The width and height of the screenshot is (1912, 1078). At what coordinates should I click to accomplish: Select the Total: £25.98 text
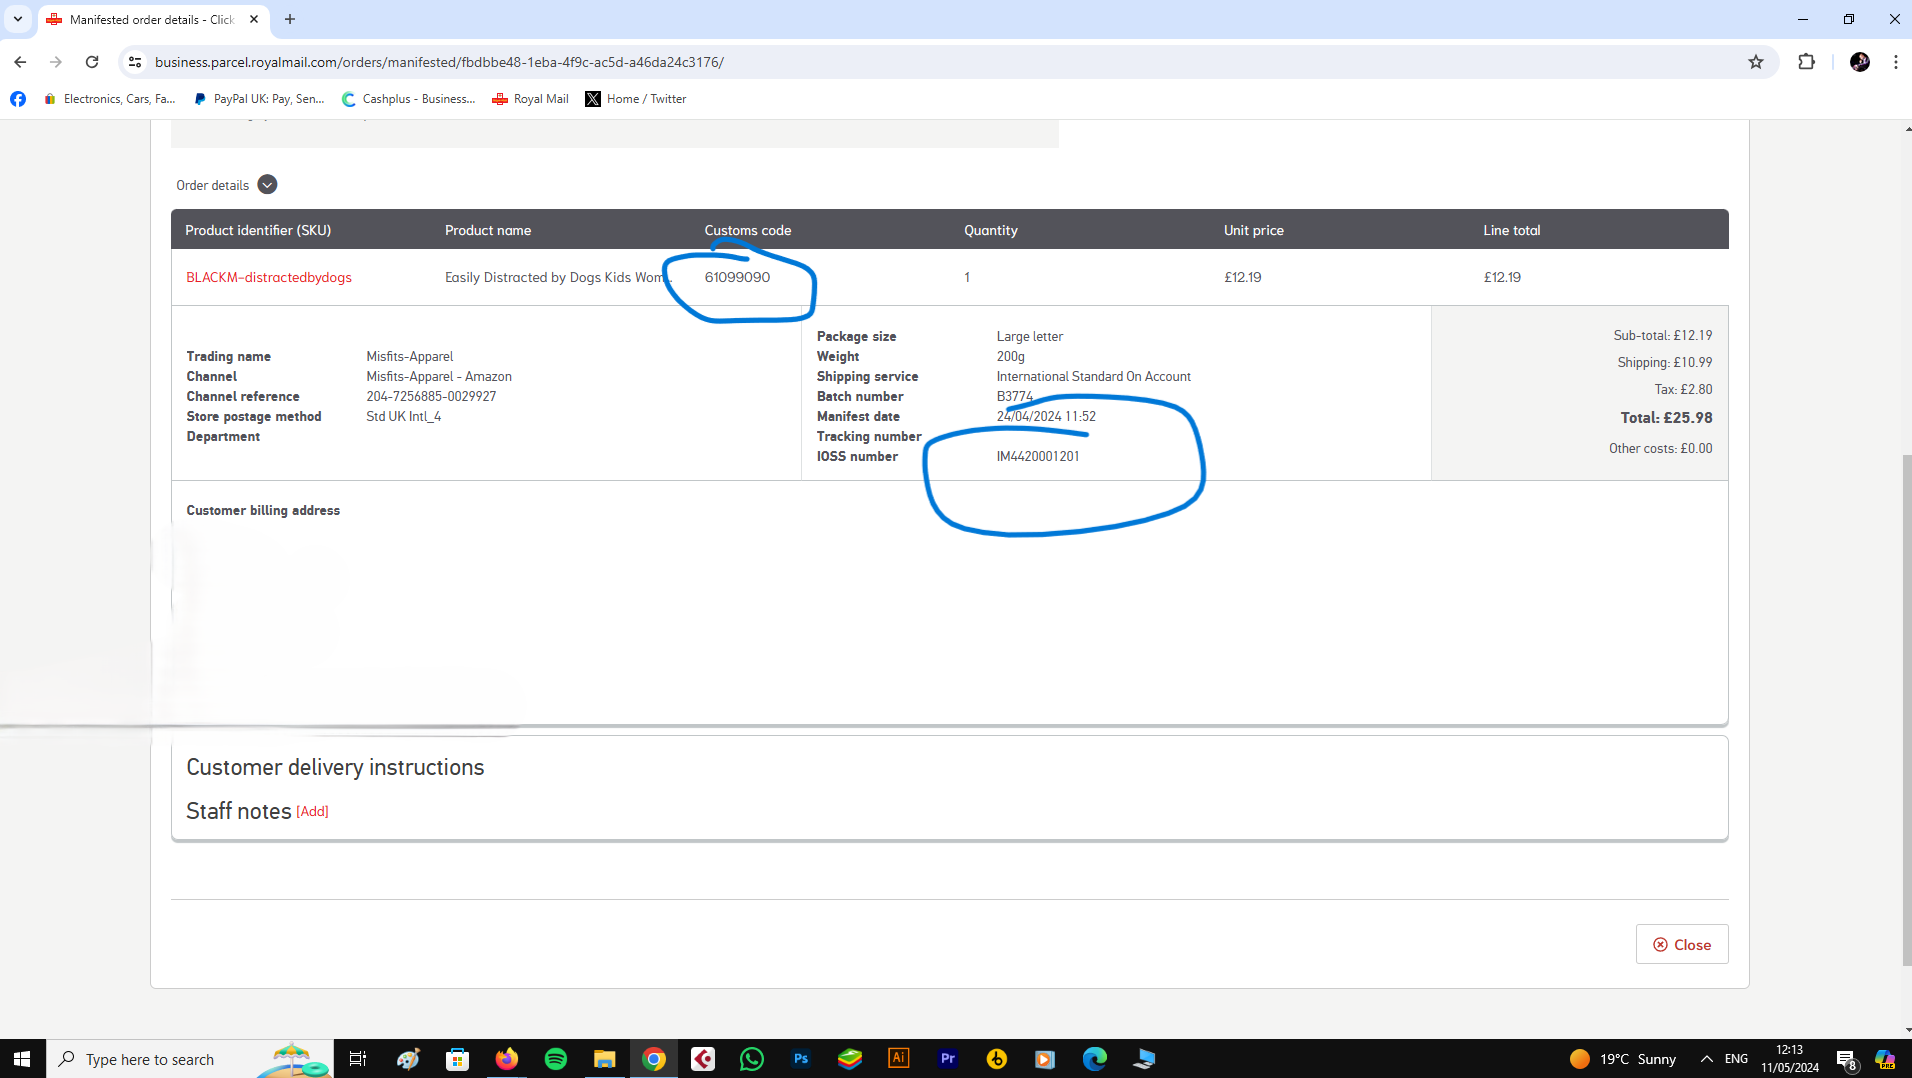click(x=1666, y=418)
